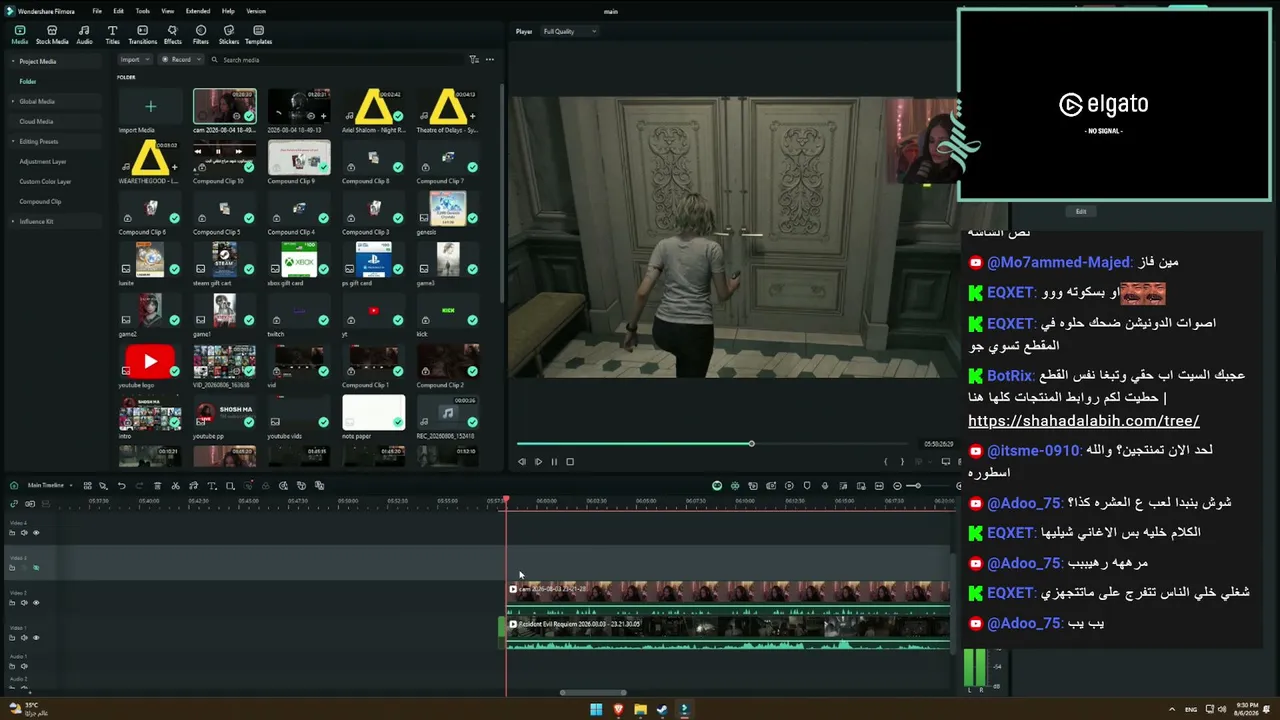Split the clip with the scissors icon
The width and height of the screenshot is (1280, 720).
click(x=175, y=486)
